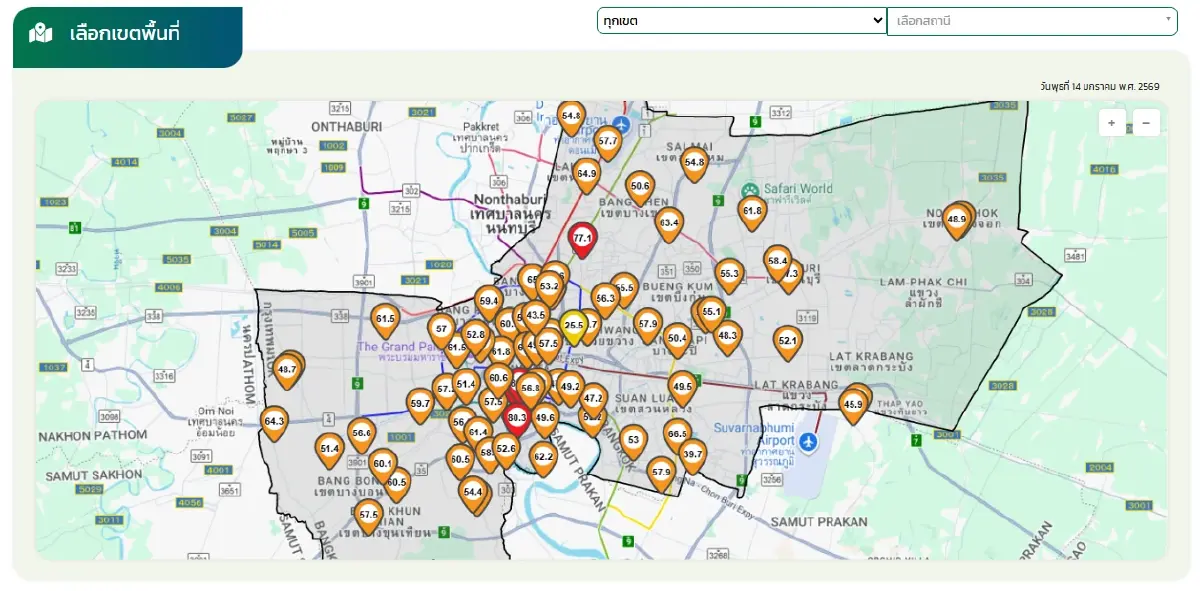The image size is (1200, 591).
Task: Click the map icon in เลือกเขตพื้นที่ header
Action: 41,33
